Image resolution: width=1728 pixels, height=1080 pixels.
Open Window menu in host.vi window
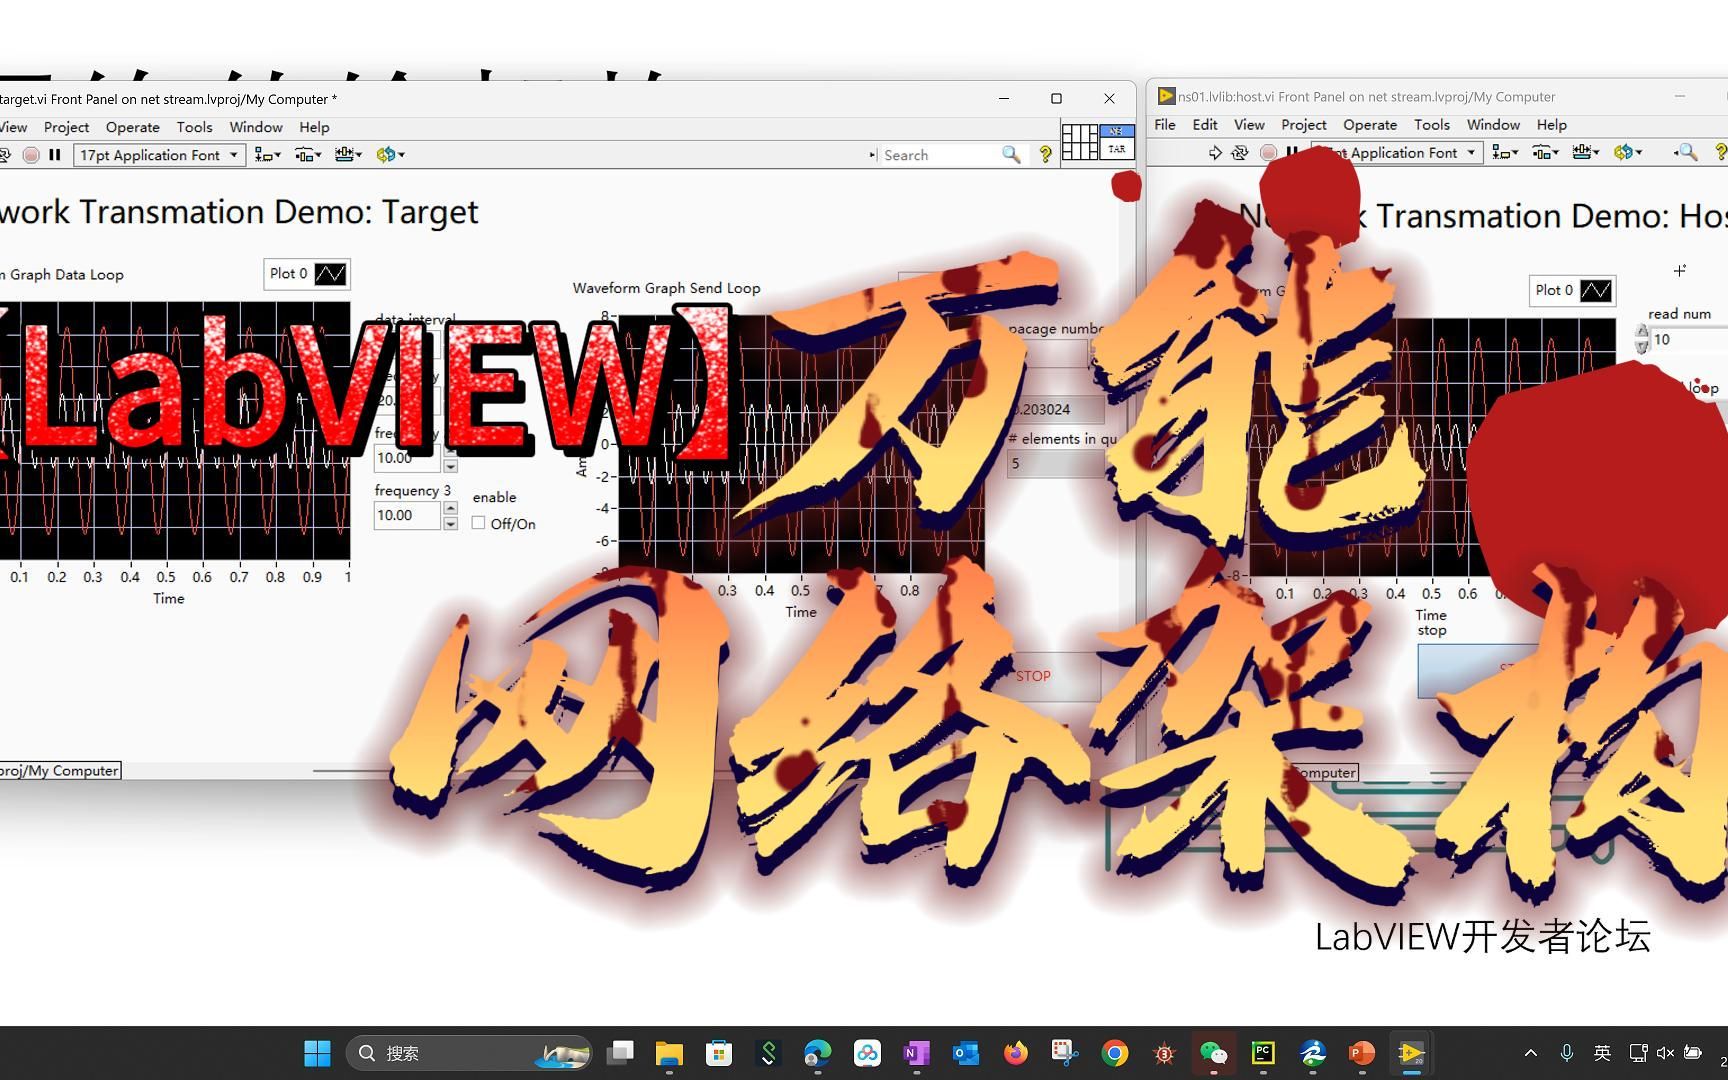[1493, 125]
